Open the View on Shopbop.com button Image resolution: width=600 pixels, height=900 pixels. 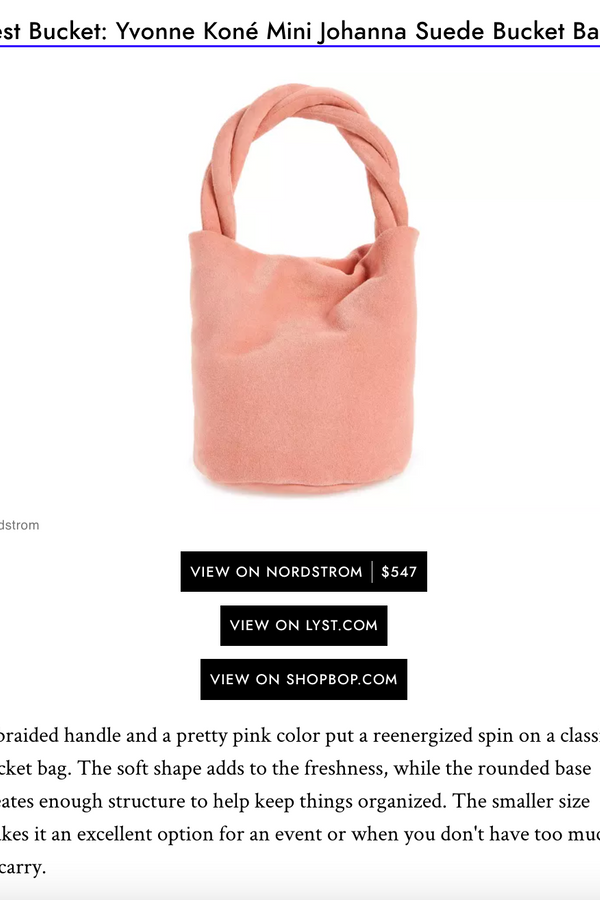(304, 680)
